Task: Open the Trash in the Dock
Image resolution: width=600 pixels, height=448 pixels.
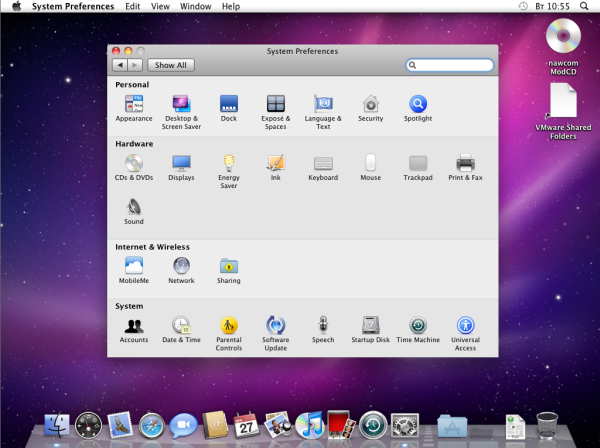Action: 547,425
